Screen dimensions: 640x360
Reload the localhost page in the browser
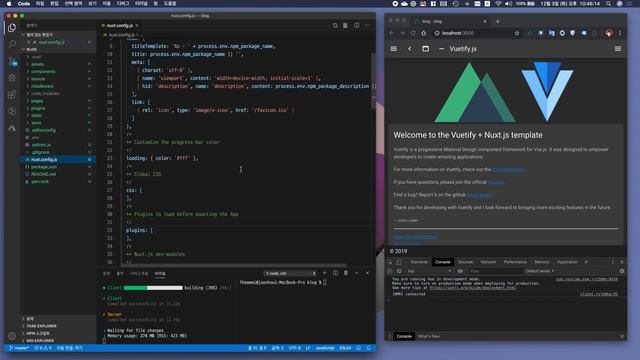(x=413, y=33)
